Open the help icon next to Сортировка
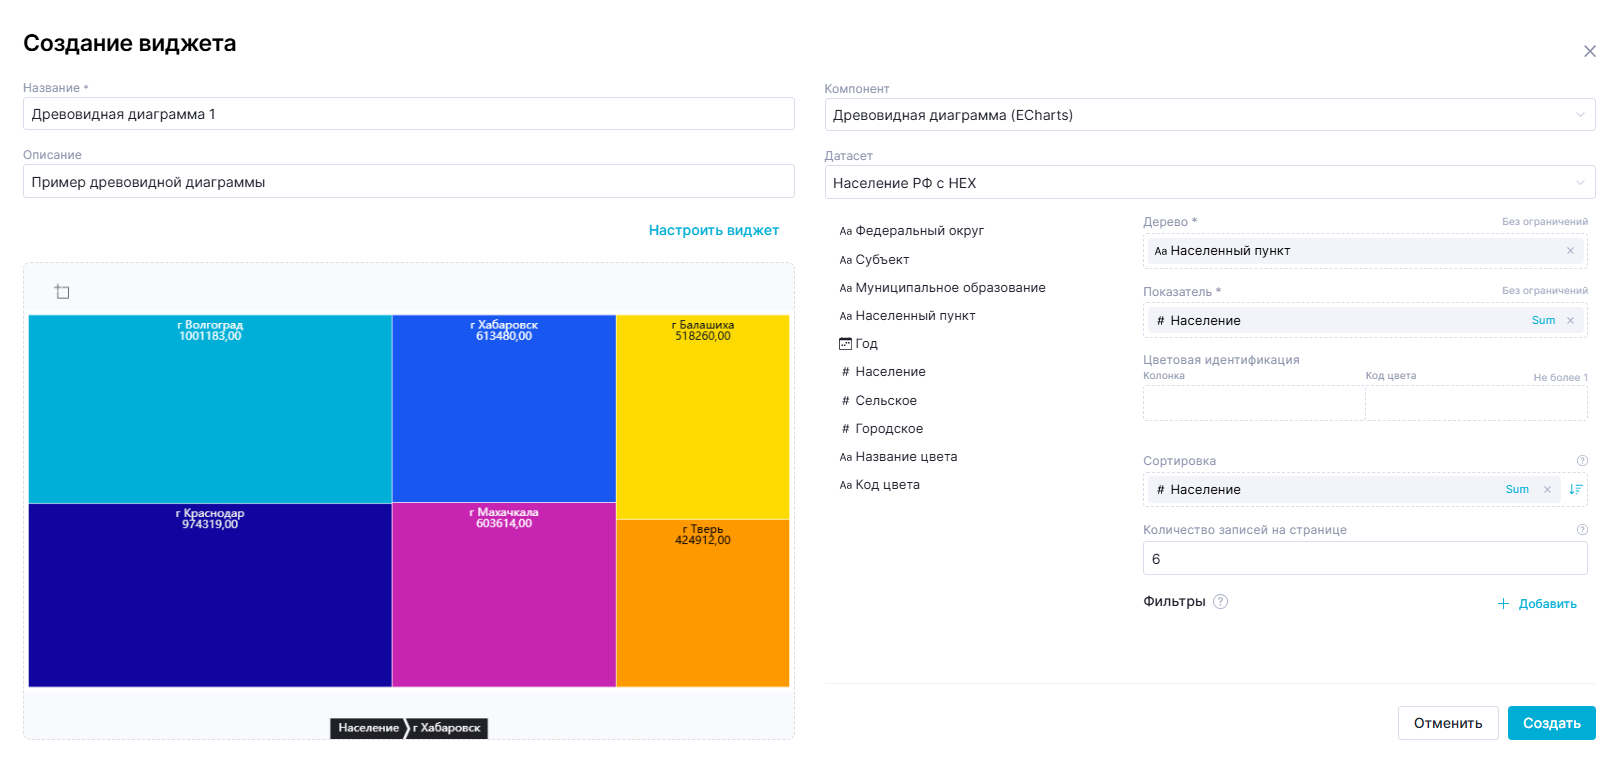The width and height of the screenshot is (1611, 764). point(1582,461)
